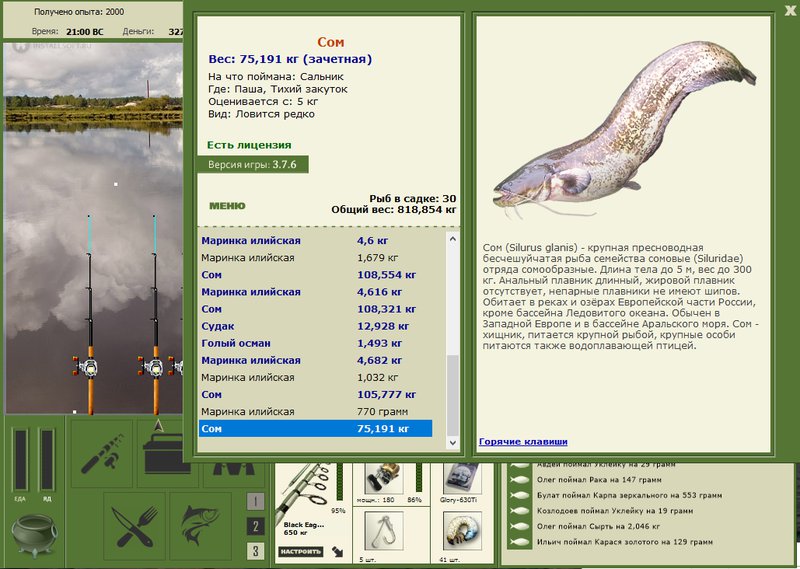Switch to tackle slot 1
The width and height of the screenshot is (800, 569).
pos(256,501)
